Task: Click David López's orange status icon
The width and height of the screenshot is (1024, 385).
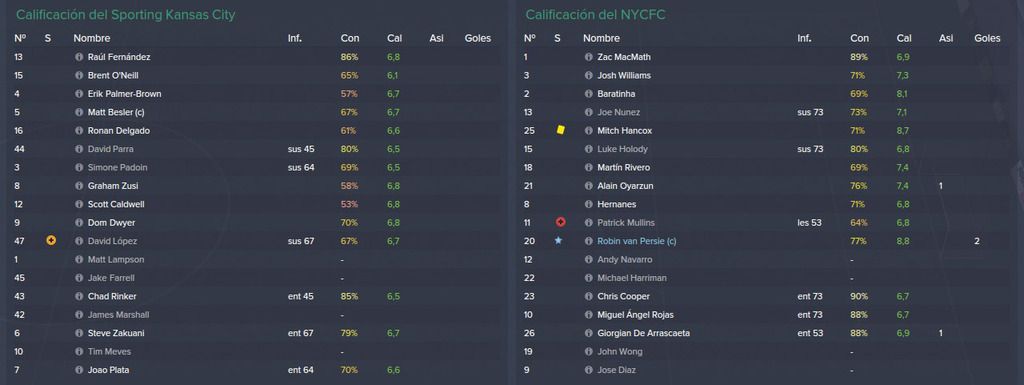Action: [x=51, y=241]
